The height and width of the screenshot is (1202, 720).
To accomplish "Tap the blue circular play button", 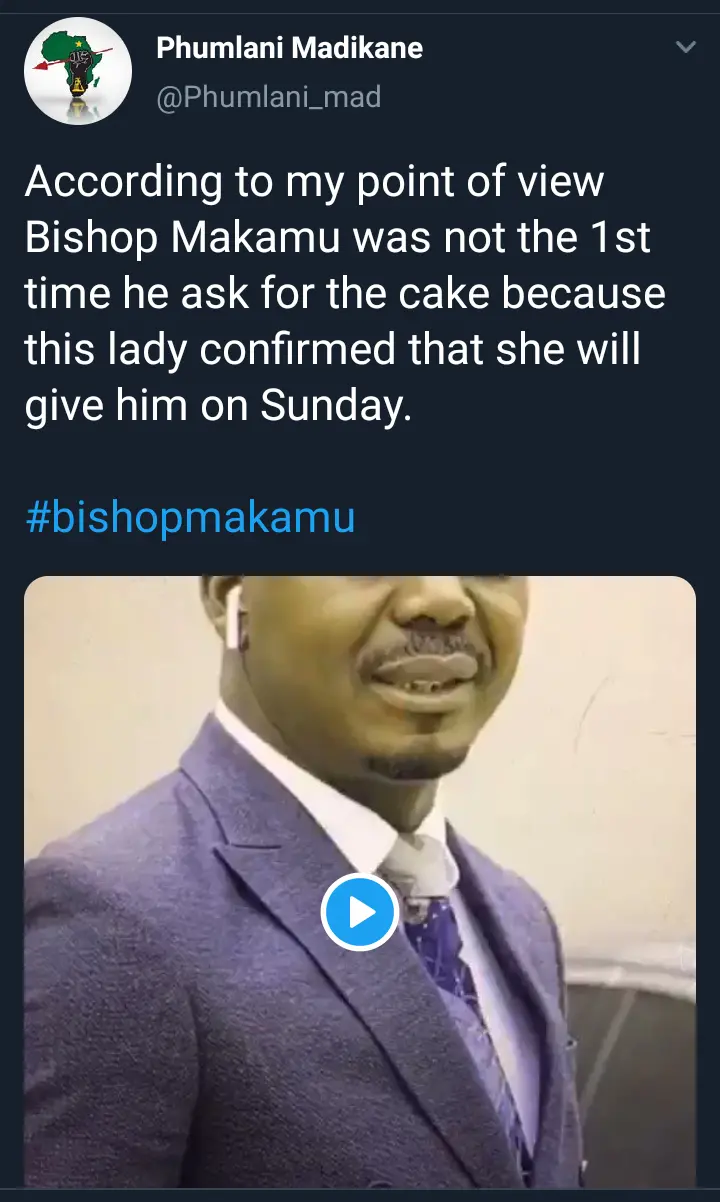I will point(360,911).
